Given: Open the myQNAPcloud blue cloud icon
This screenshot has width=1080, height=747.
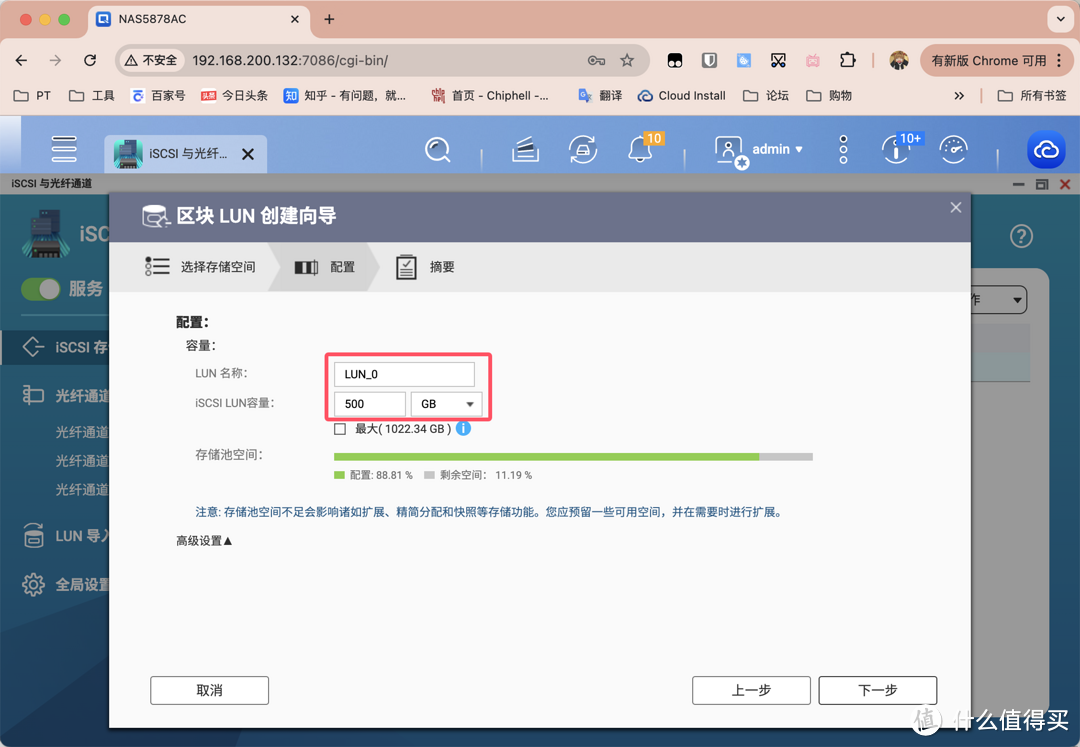Looking at the screenshot, I should pyautogui.click(x=1046, y=149).
